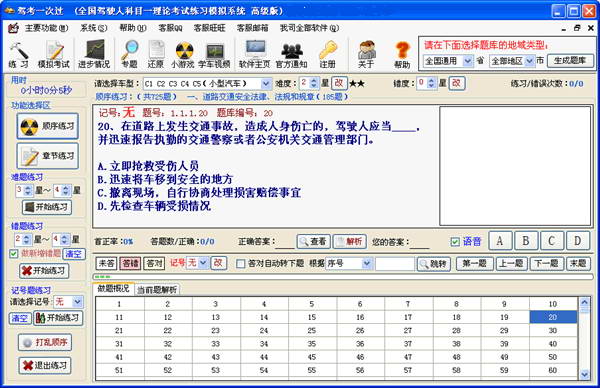Toggle the 做新增错题 checkbox
This screenshot has width=600, height=388.
point(14,254)
